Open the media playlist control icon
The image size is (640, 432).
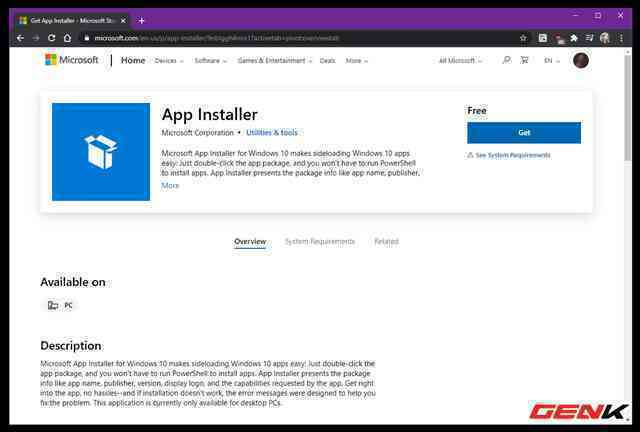pos(589,38)
